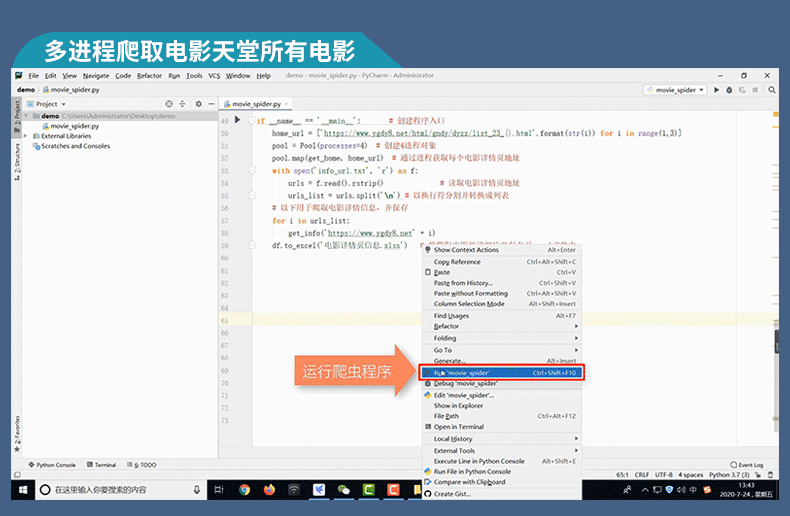The height and width of the screenshot is (516, 790).
Task: Select Debug 'movie_spider' in context menu
Action: (x=501, y=383)
